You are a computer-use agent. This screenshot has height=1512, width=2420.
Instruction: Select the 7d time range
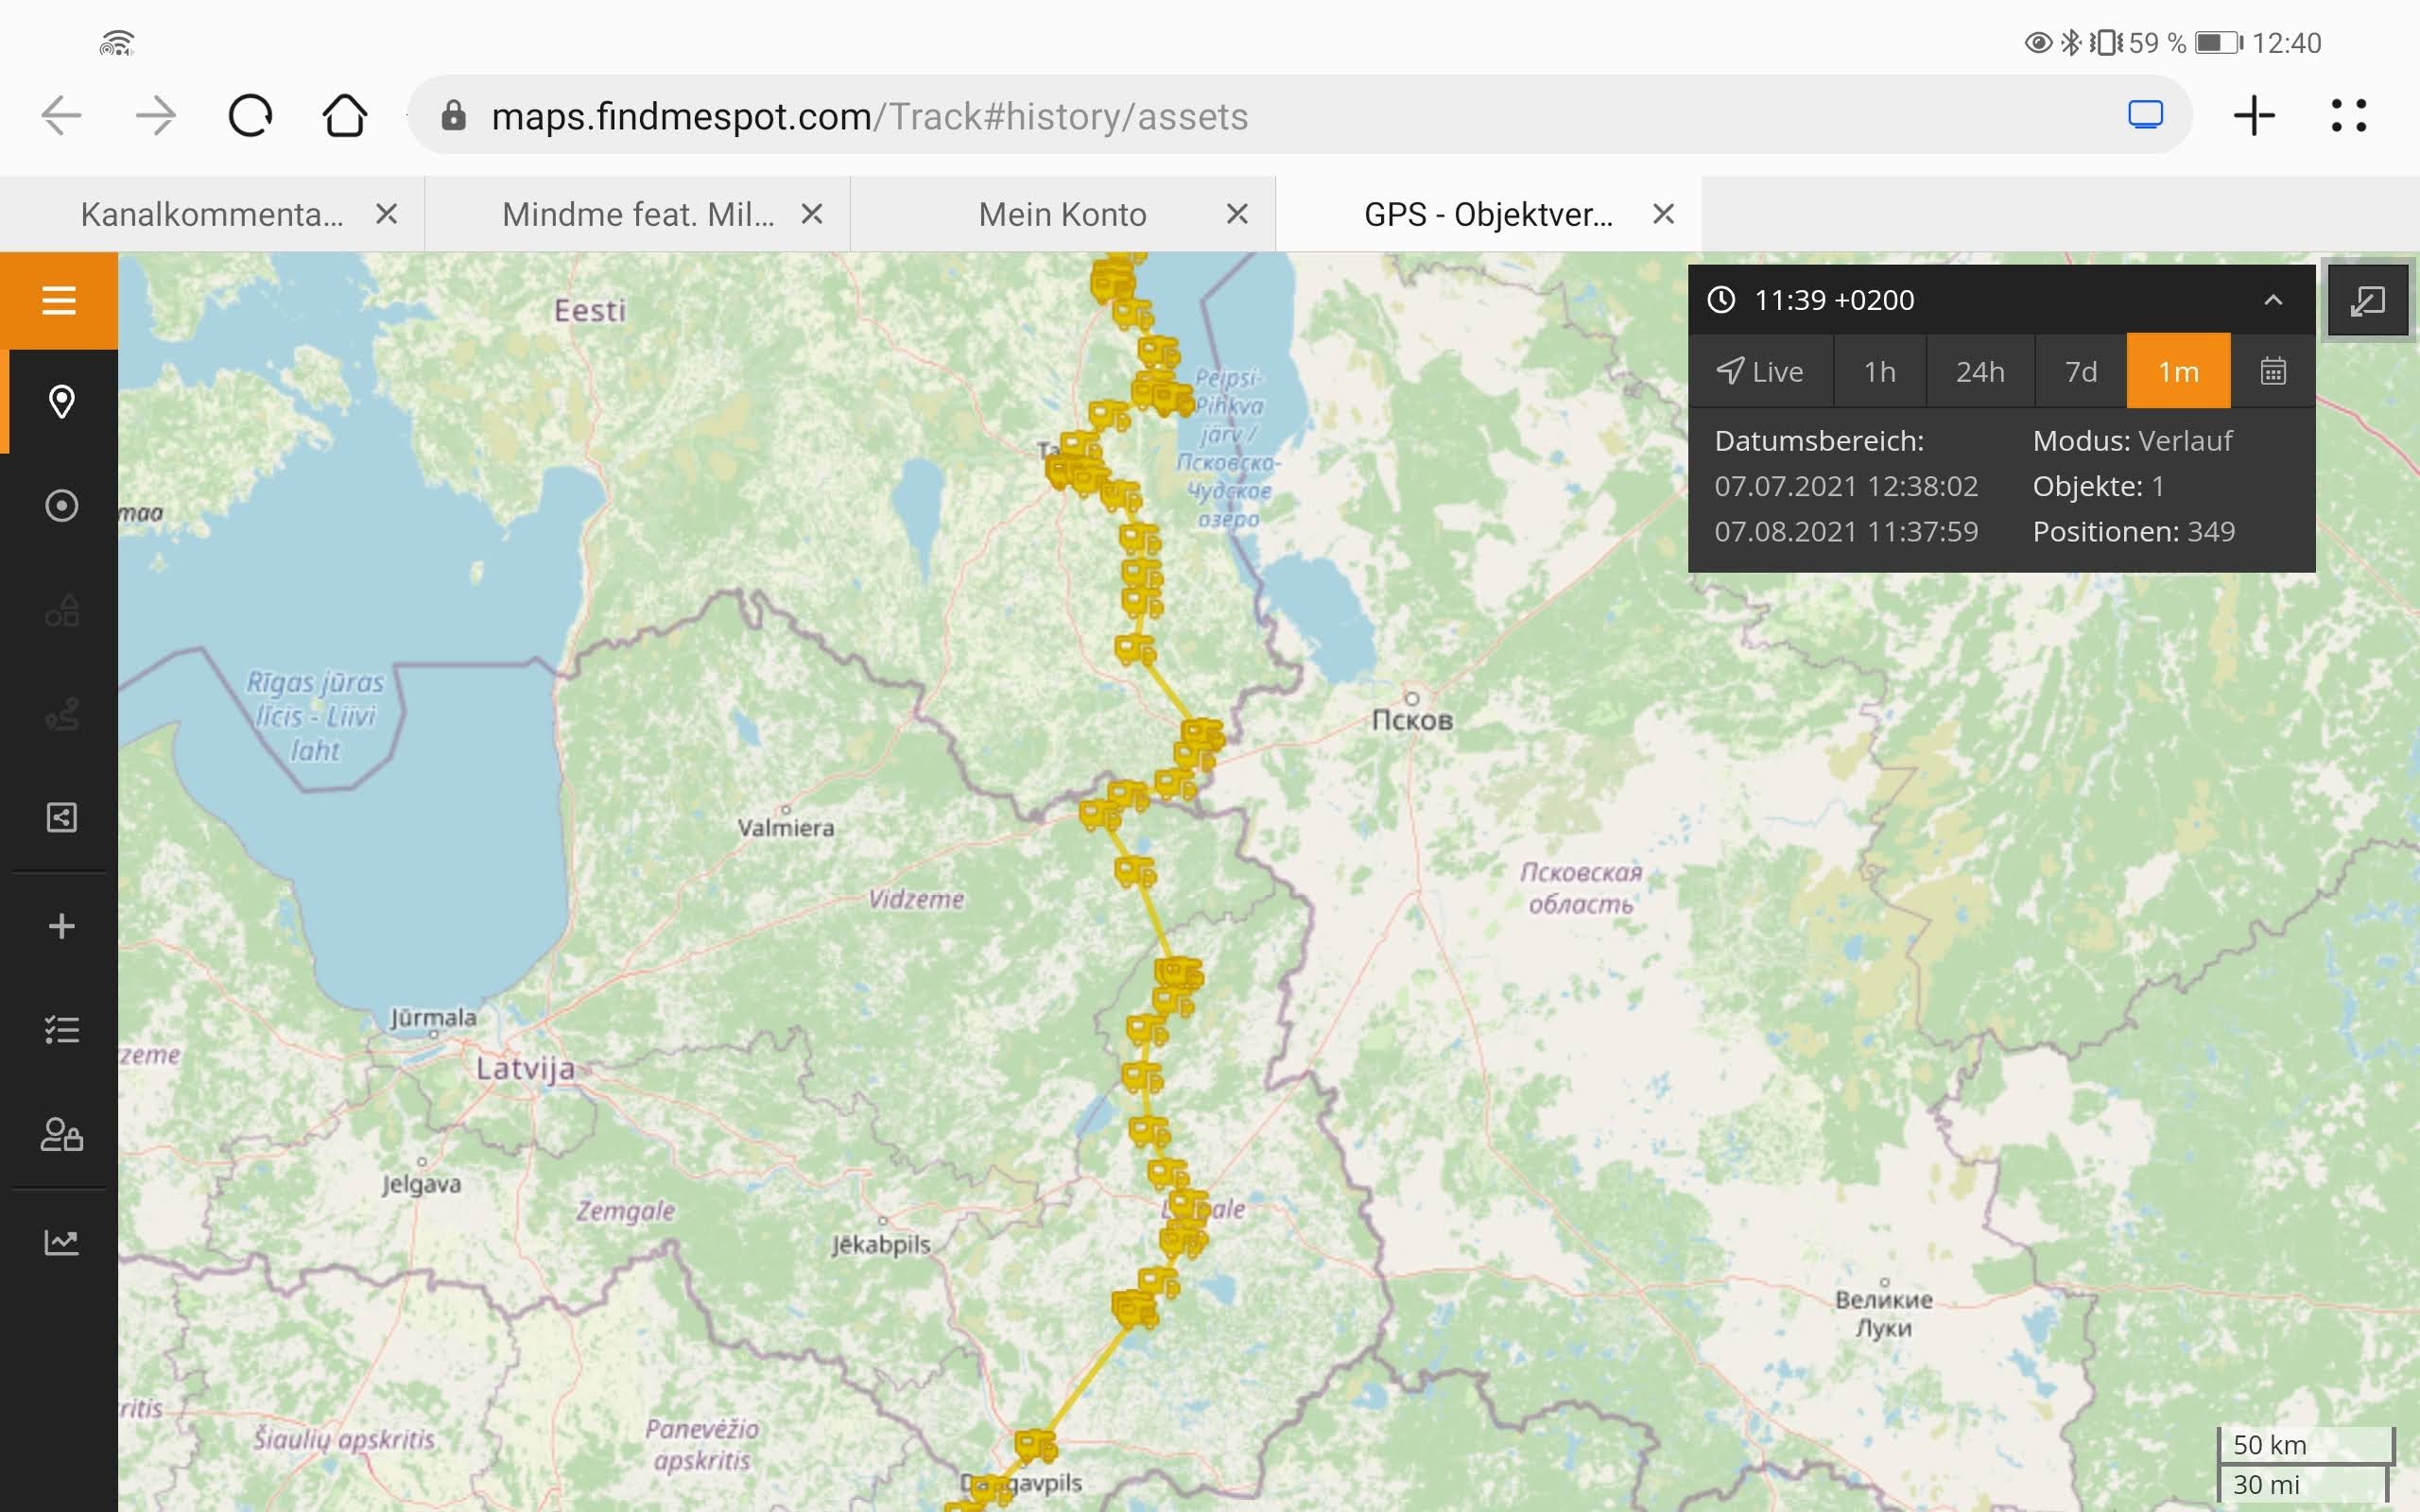(x=2080, y=372)
